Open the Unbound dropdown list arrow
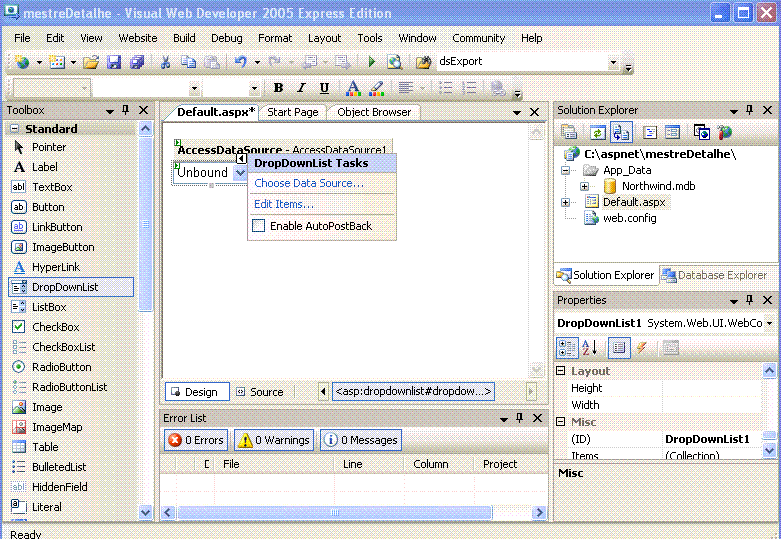Screen dimensions: 781x539 coord(240,173)
